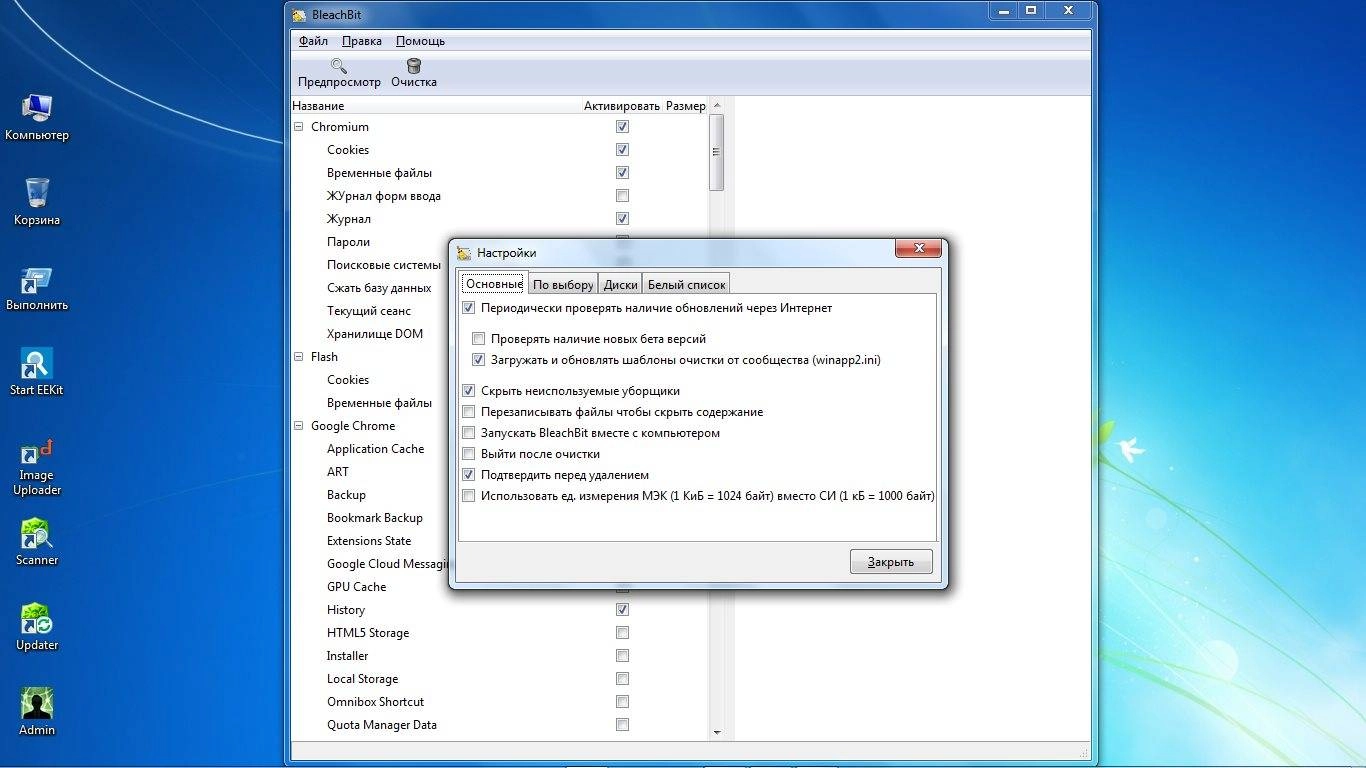Enable overwriting files to hide contents
Viewport: 1366px width, 768px height.
click(x=469, y=412)
